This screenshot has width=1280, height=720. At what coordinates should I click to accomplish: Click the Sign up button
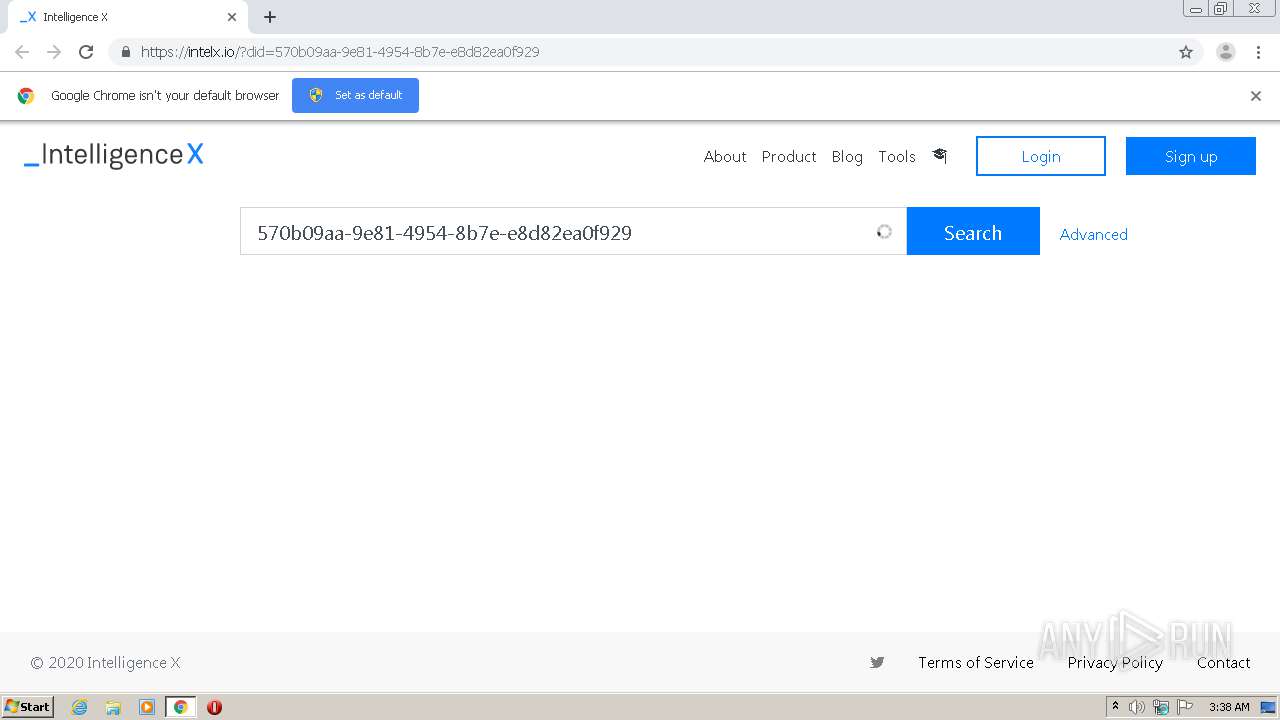pyautogui.click(x=1191, y=156)
